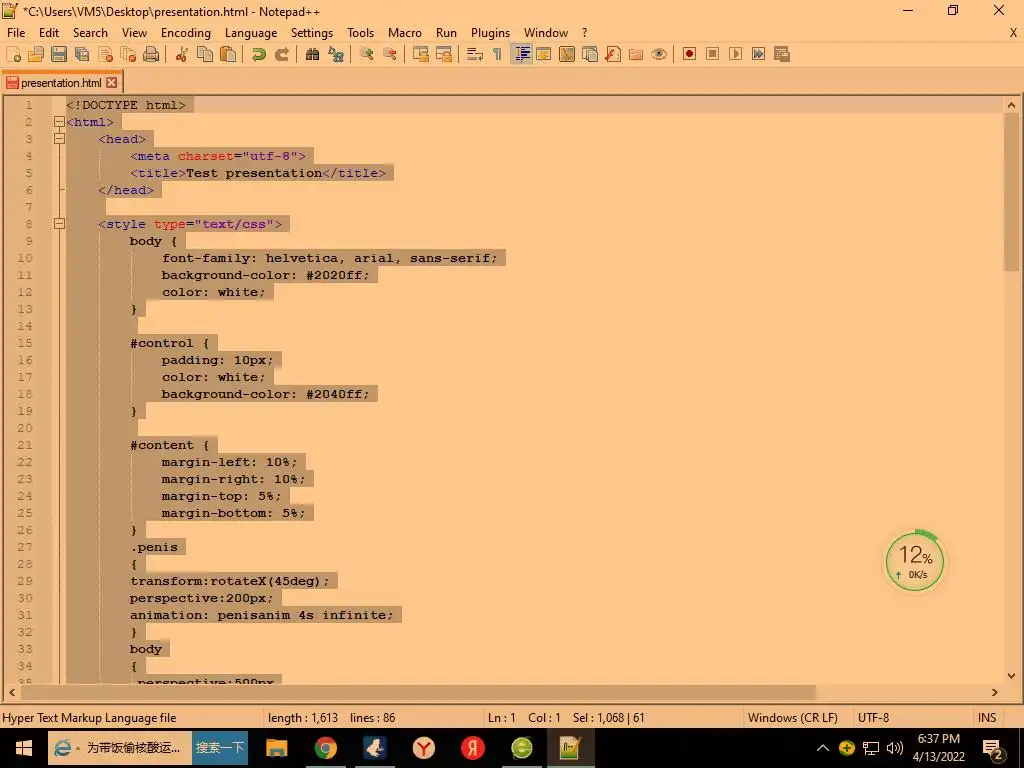Collapse the html tag fold marker
This screenshot has height=768, width=1024.
pos(59,121)
